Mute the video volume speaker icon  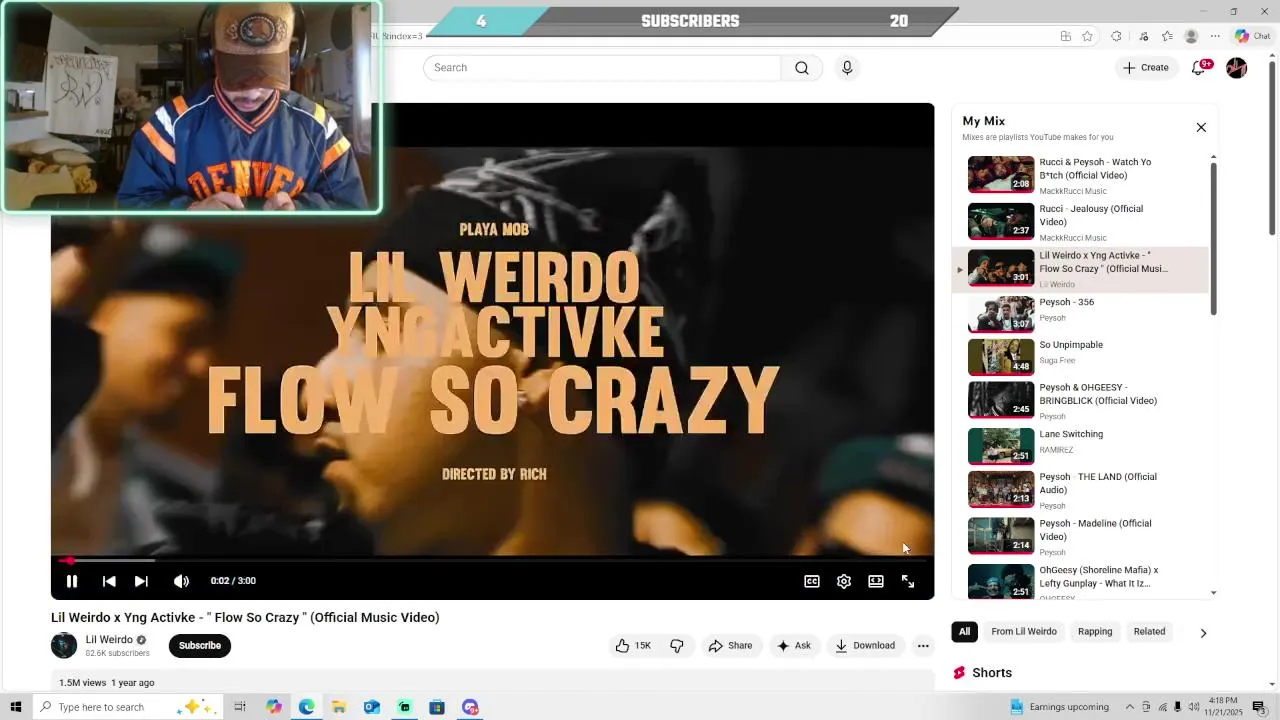[x=181, y=581]
